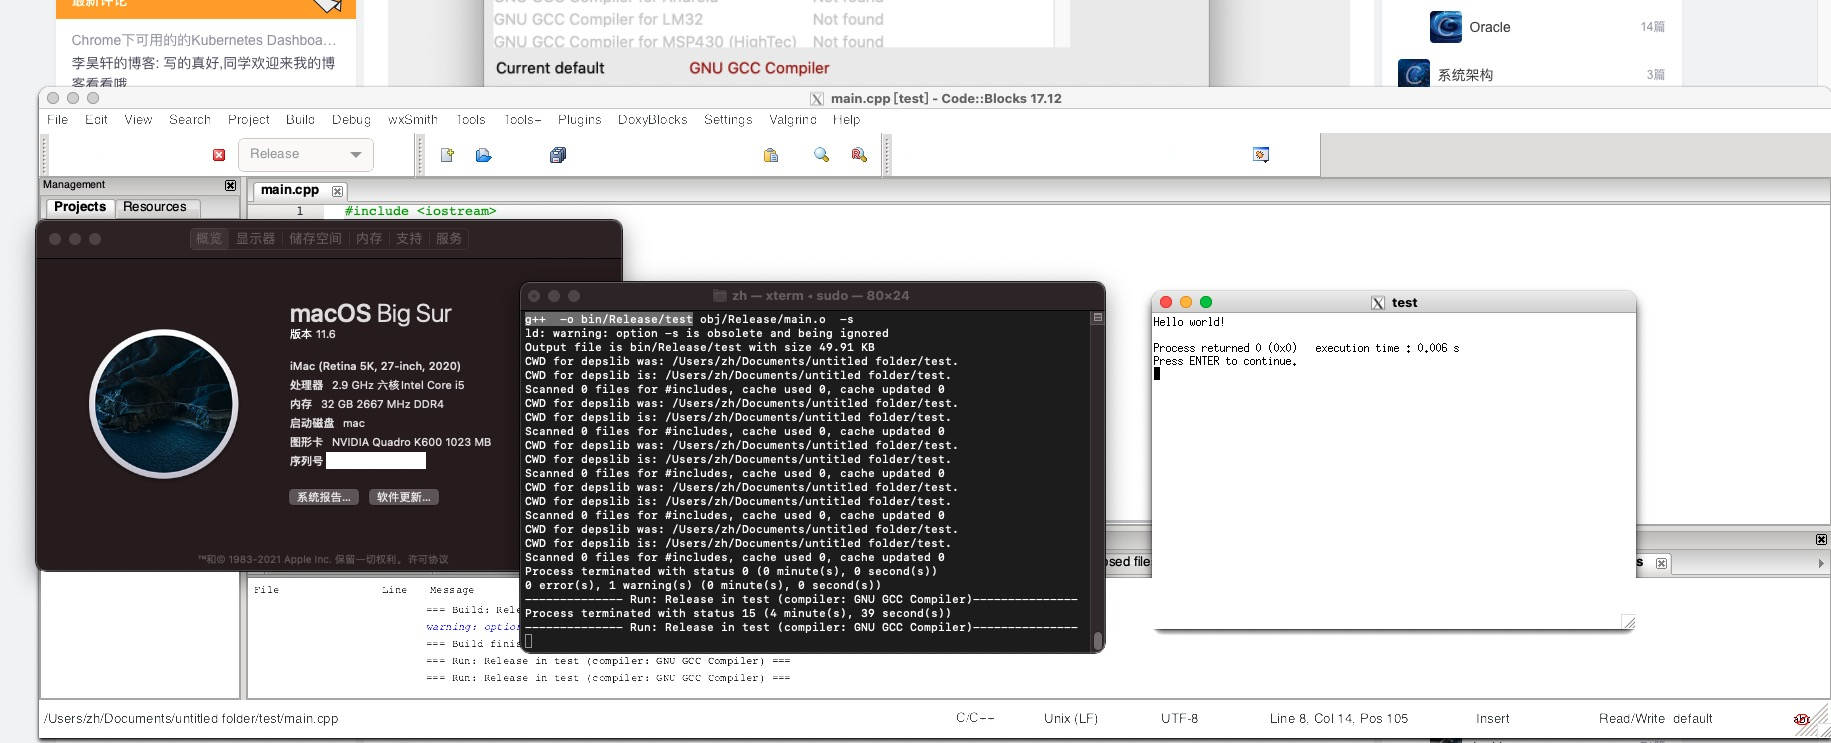Screen dimensions: 1831x743
Task: Click the Save all files icon
Action: [558, 155]
